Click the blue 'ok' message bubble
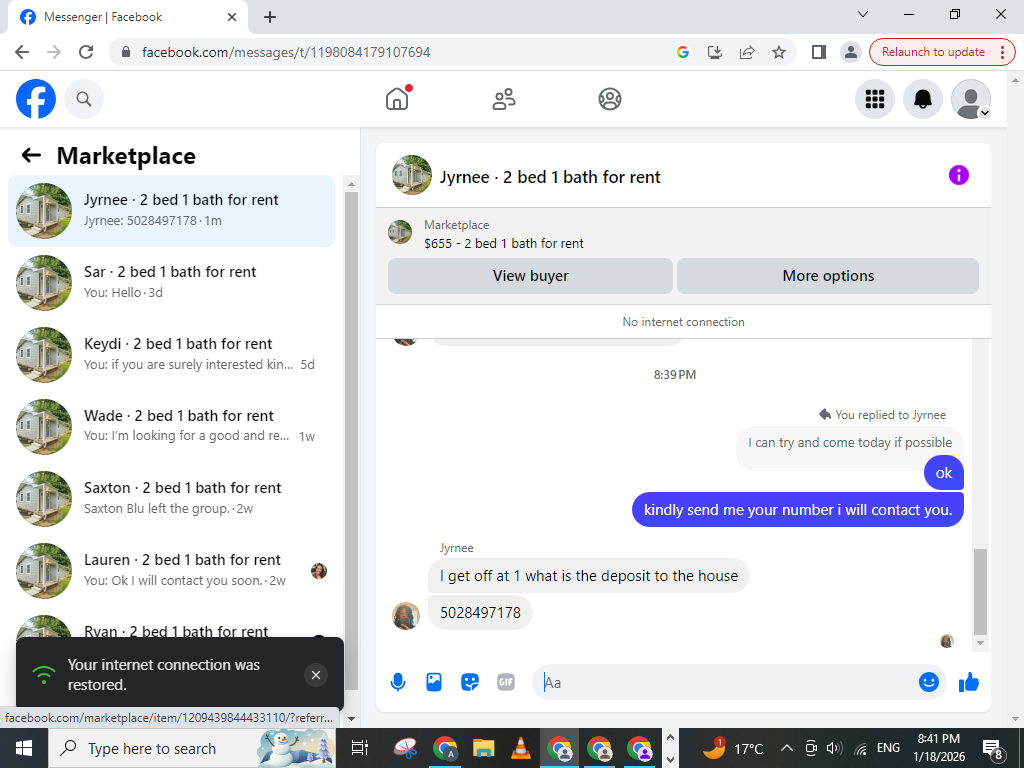Viewport: 1024px width, 768px height. click(x=944, y=473)
